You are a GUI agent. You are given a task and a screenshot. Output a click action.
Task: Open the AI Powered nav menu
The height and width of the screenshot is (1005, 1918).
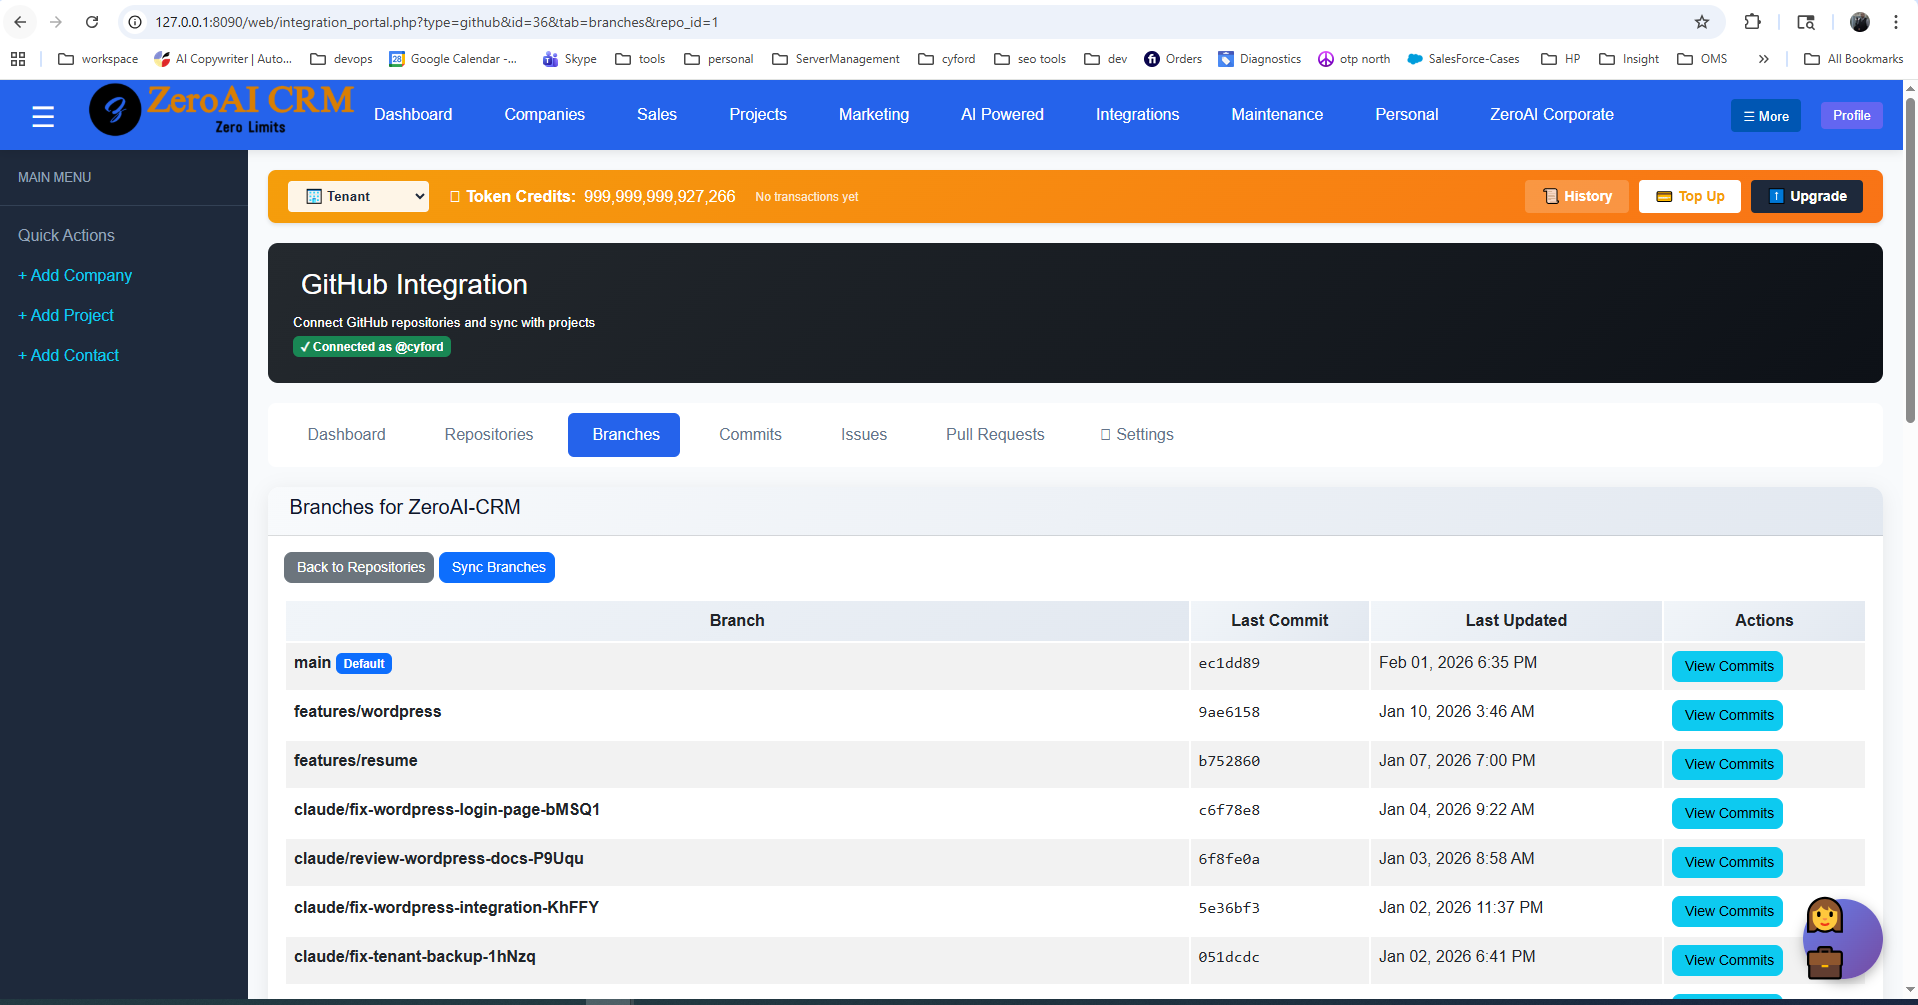(x=1002, y=115)
